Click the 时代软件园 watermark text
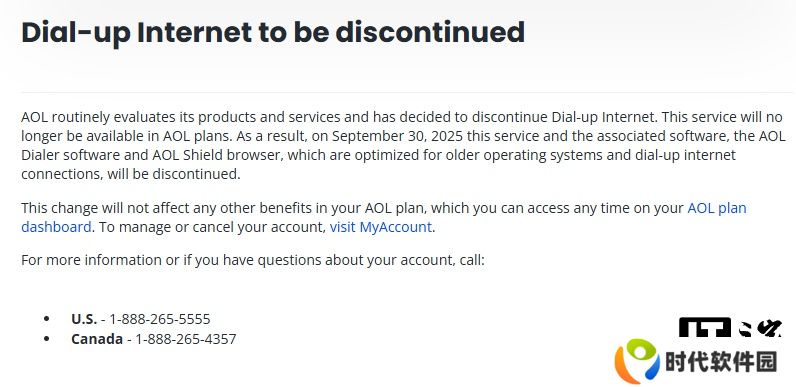Screen dimensions: 796x387 (720, 363)
